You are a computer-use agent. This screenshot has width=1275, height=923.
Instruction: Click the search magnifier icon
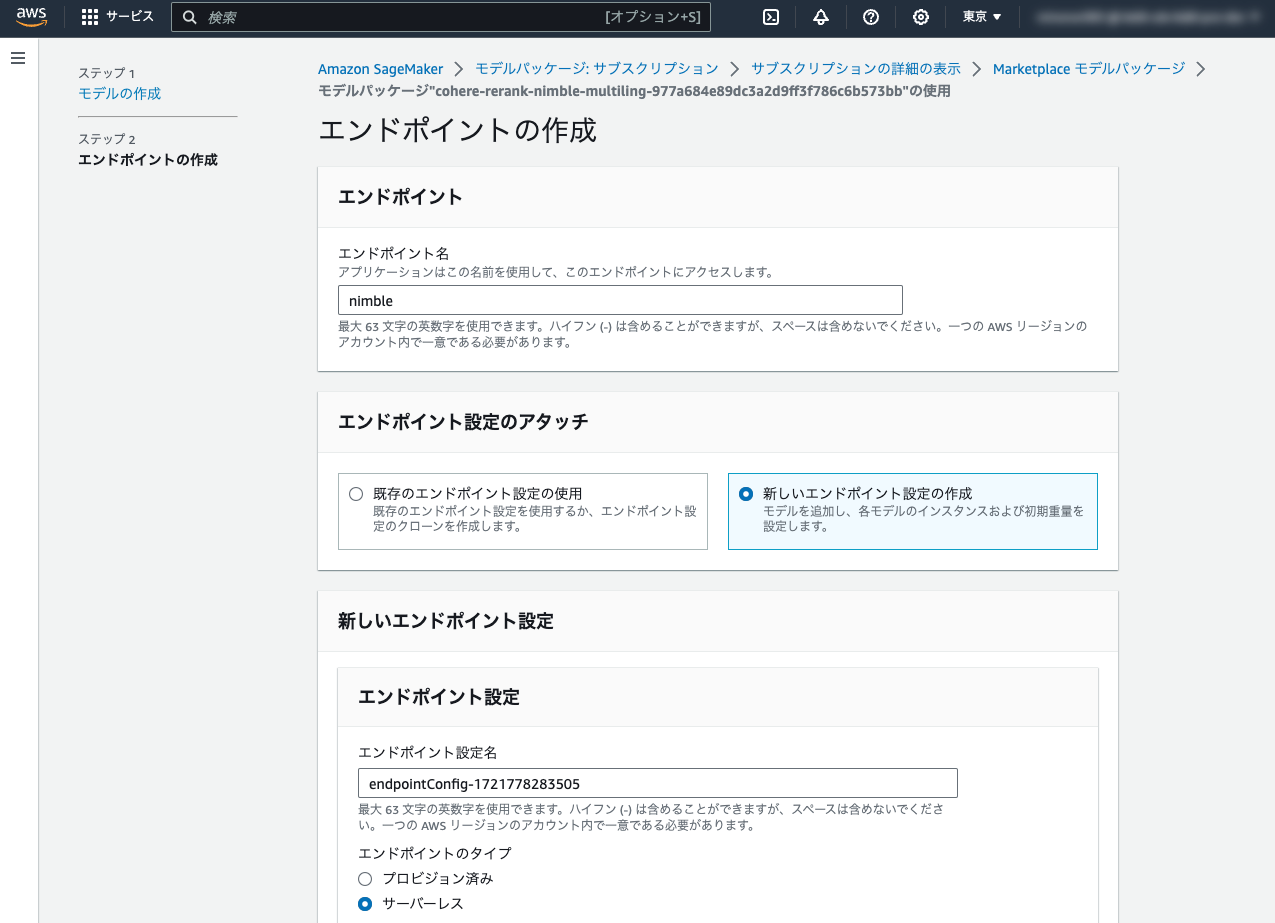point(190,17)
